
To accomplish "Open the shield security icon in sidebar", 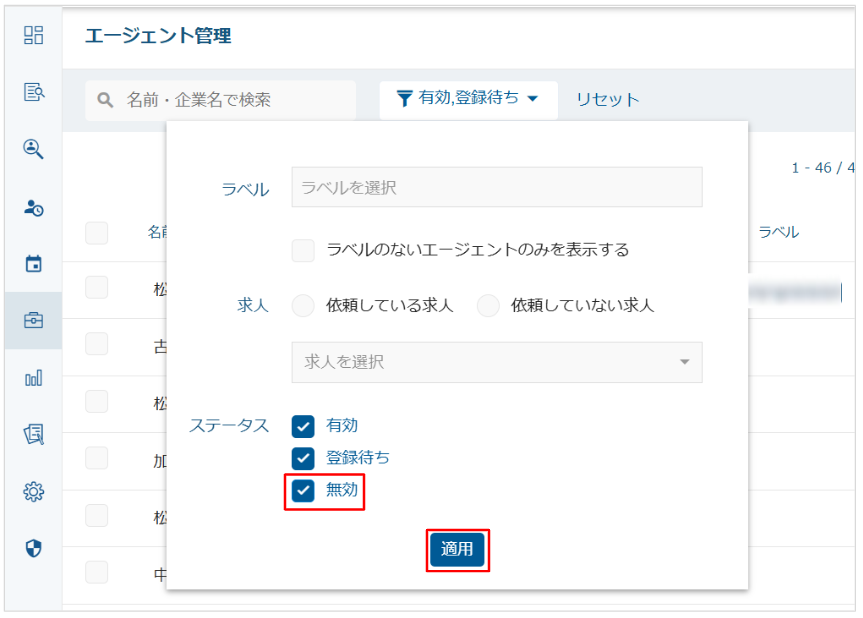I will (34, 548).
